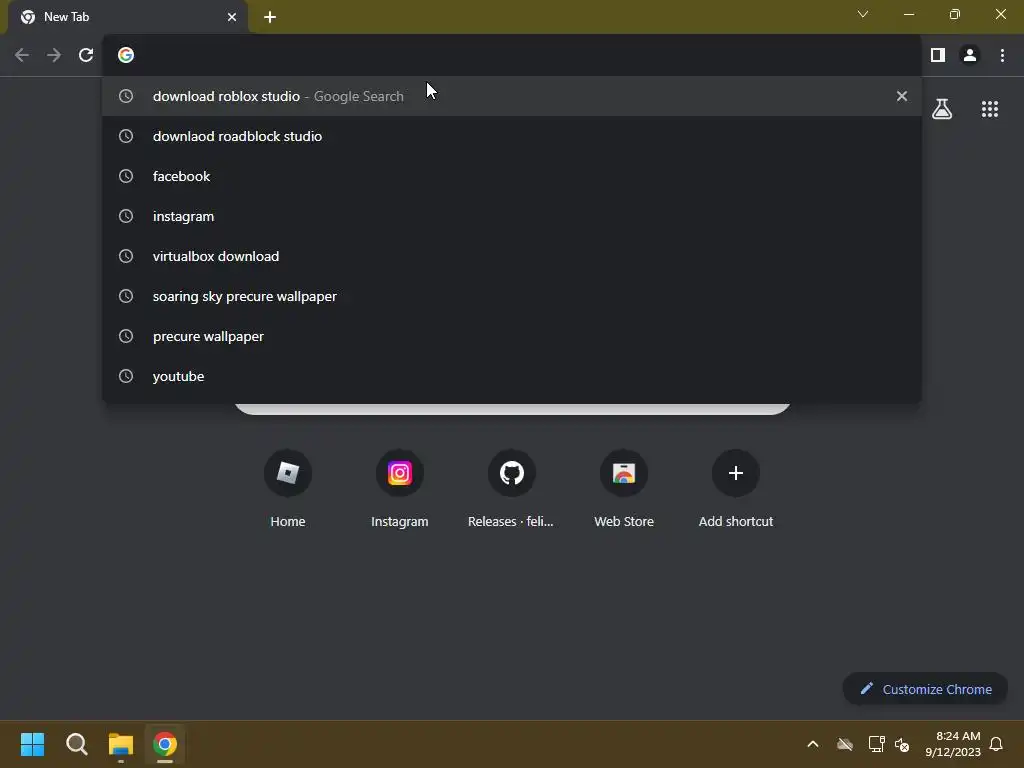Click the clock icon beside facebook
The image size is (1024, 768).
pos(126,176)
